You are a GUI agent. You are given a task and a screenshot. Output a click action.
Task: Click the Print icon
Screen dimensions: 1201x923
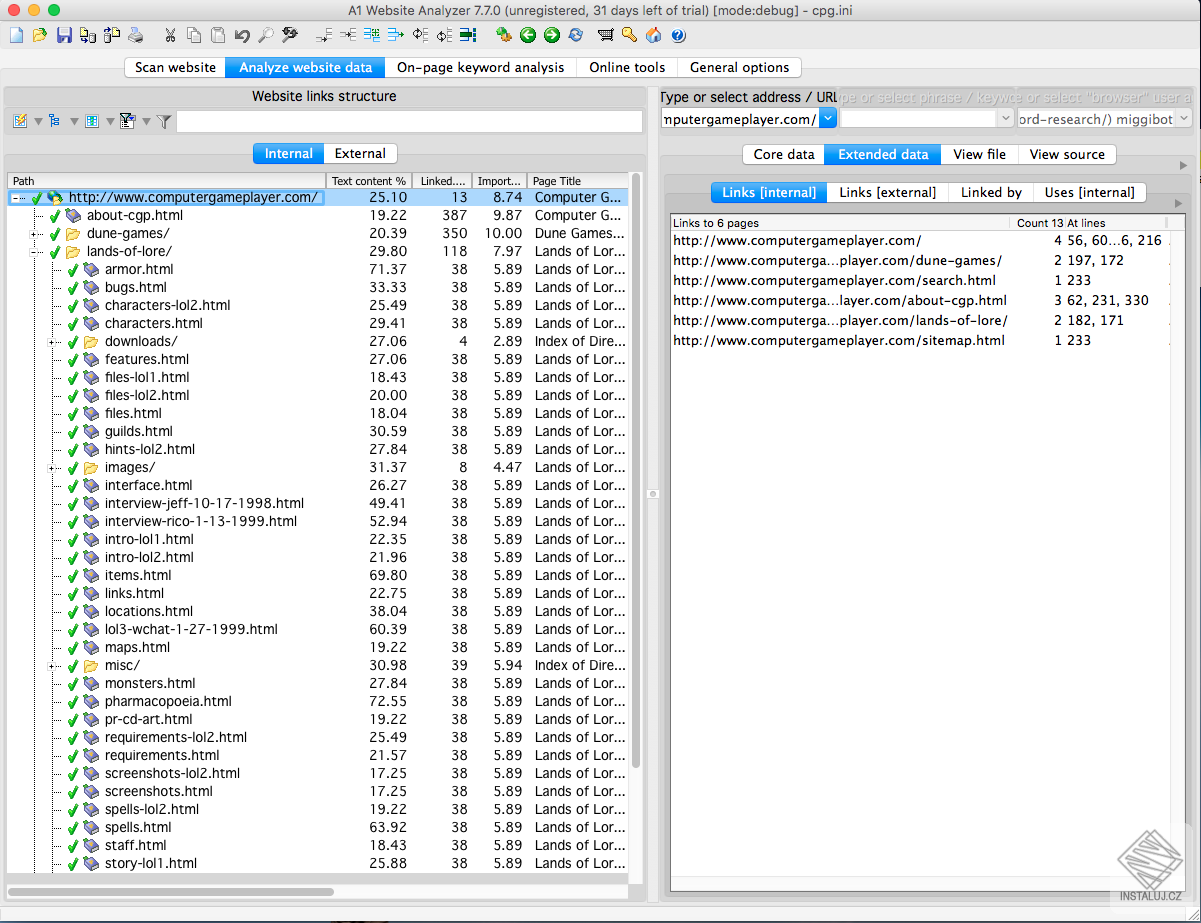(x=135, y=35)
